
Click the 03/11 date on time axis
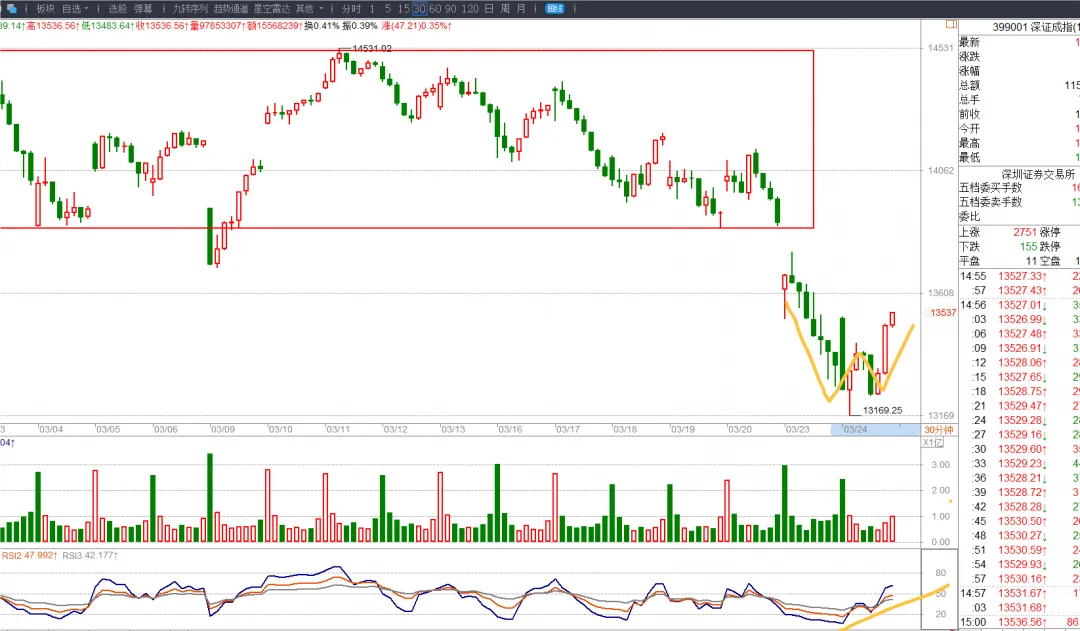338,429
